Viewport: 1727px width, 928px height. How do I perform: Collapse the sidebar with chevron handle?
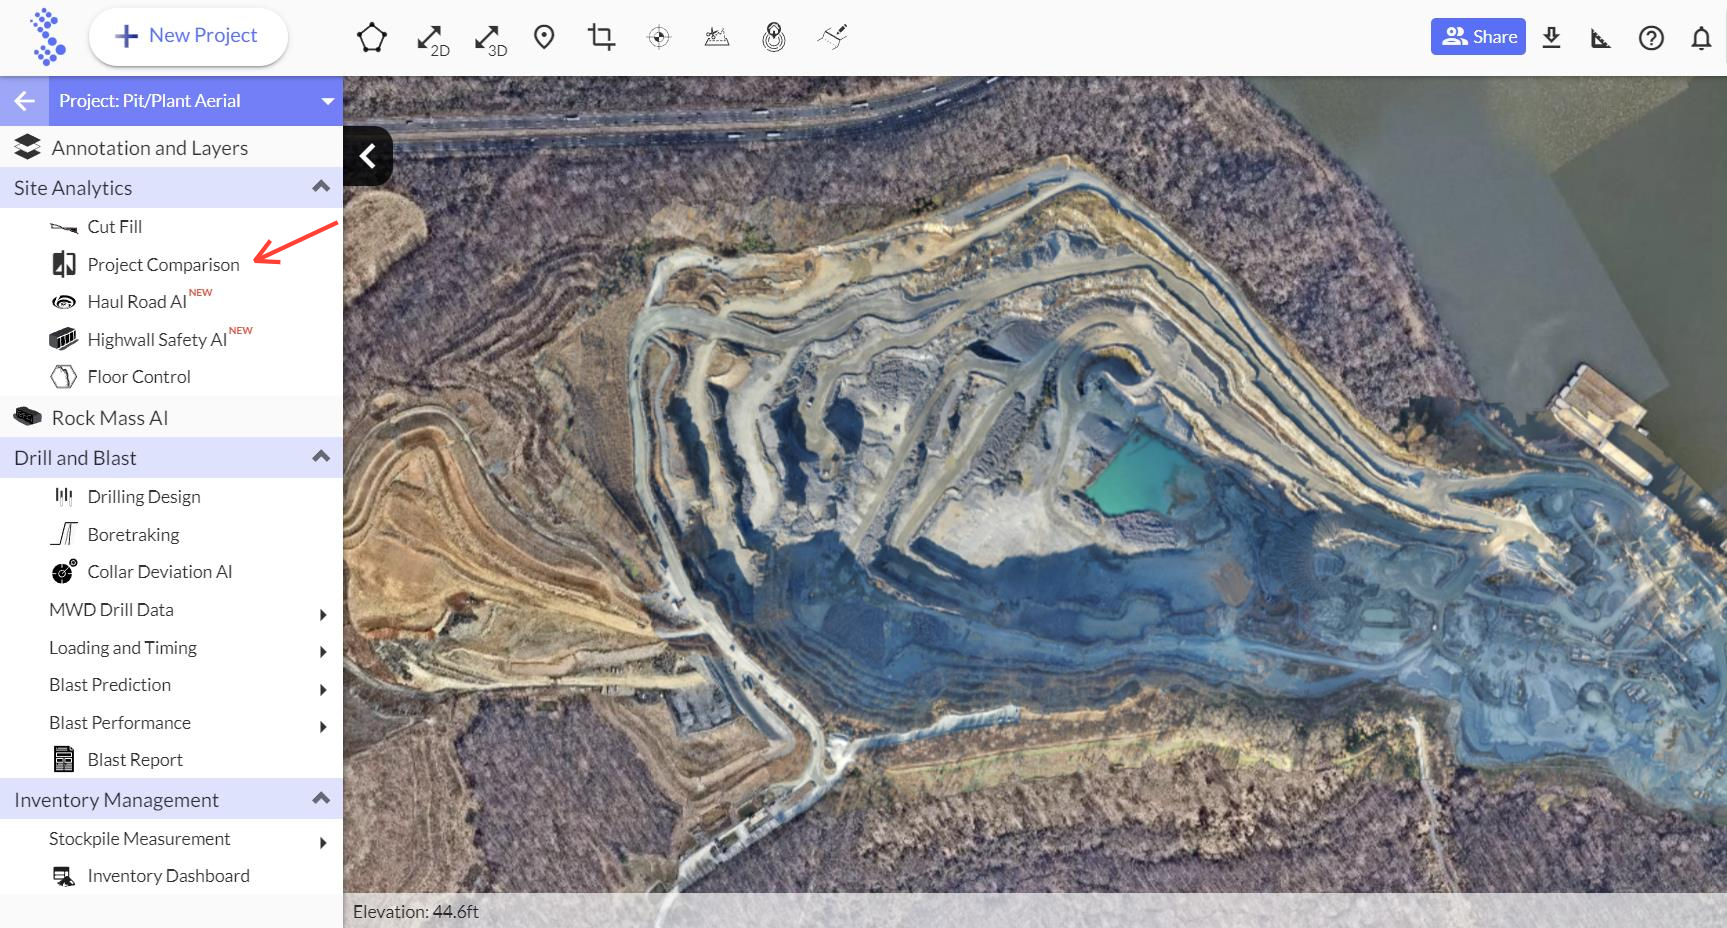pyautogui.click(x=368, y=156)
